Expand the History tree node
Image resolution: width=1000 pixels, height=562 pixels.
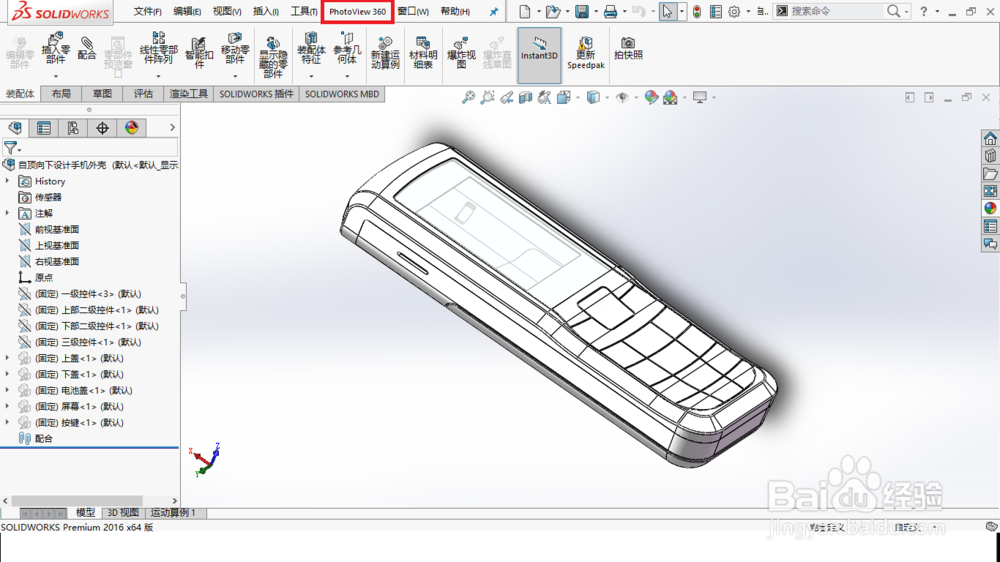coord(8,181)
